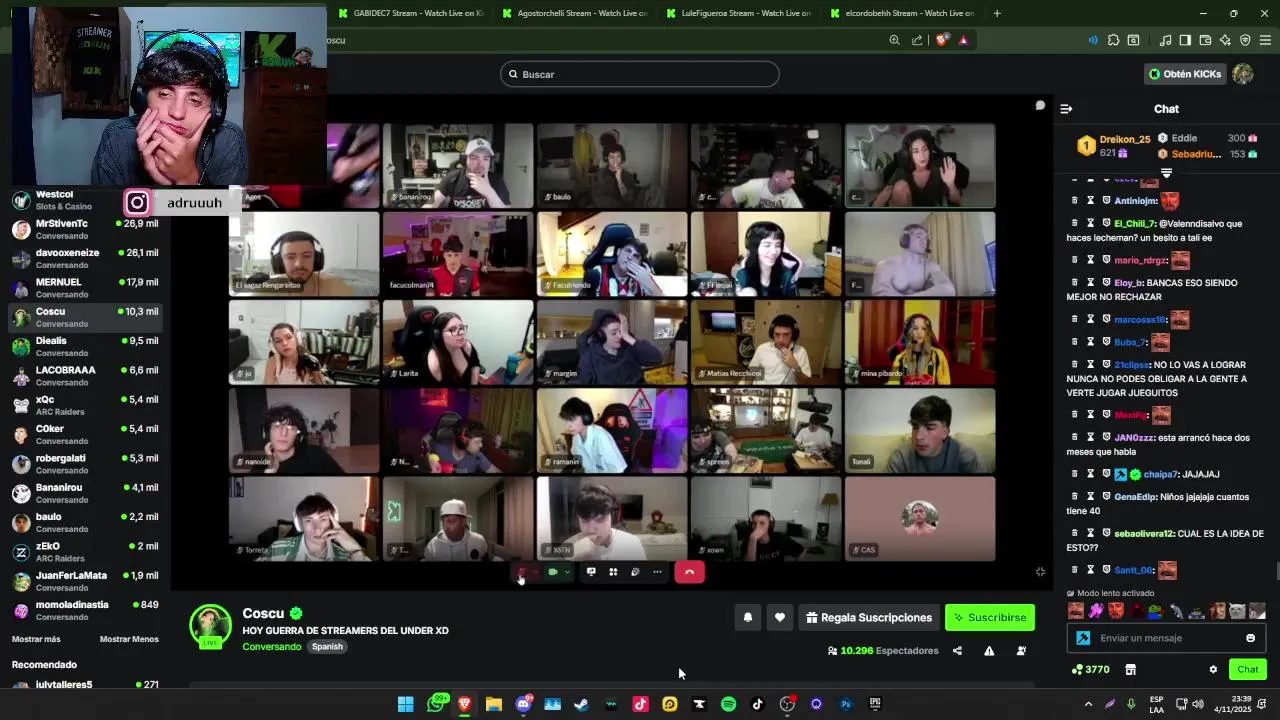Viewport: 1280px width, 720px height.
Task: Click the Dreikon_25 top gifter name
Action: coord(1125,139)
